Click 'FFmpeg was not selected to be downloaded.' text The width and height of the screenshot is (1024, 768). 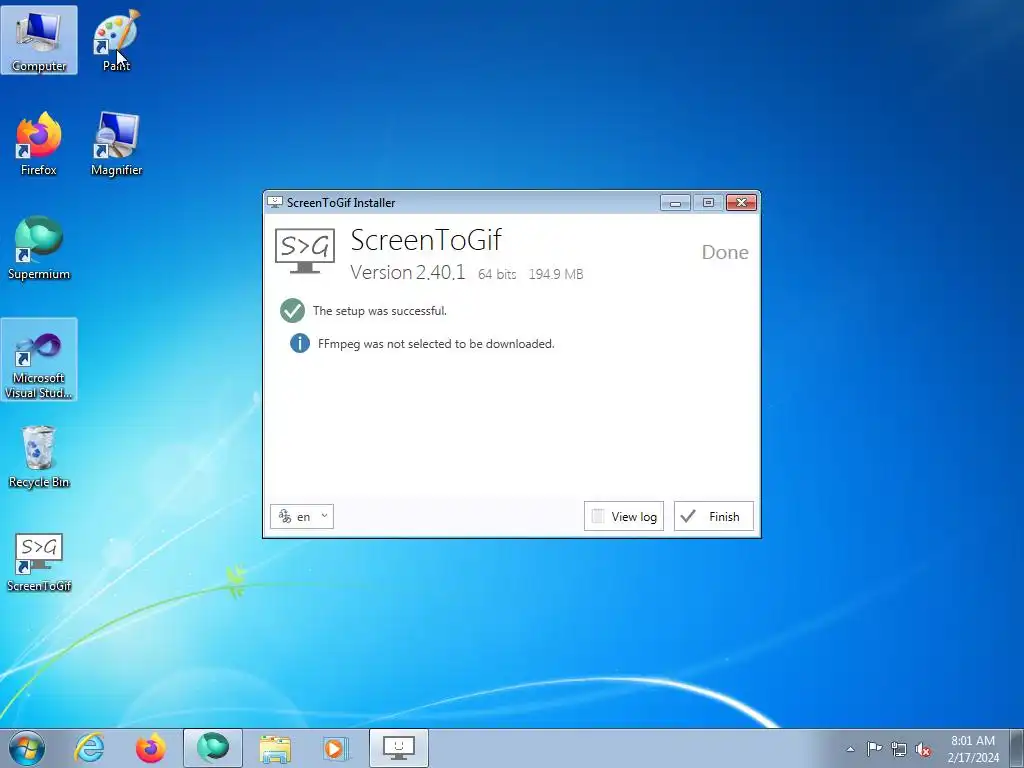point(436,344)
